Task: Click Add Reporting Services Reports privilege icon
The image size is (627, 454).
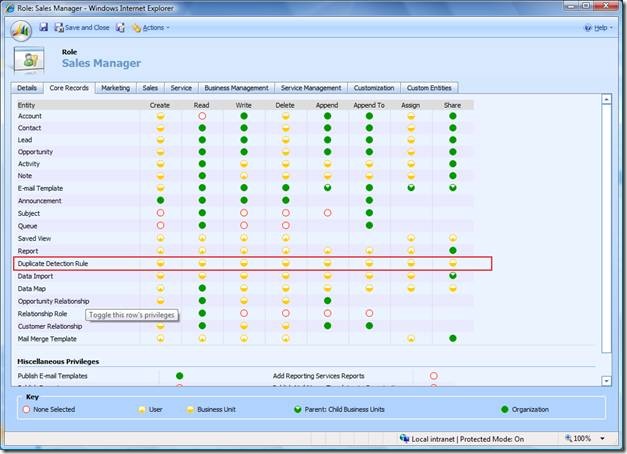Action: click(433, 376)
